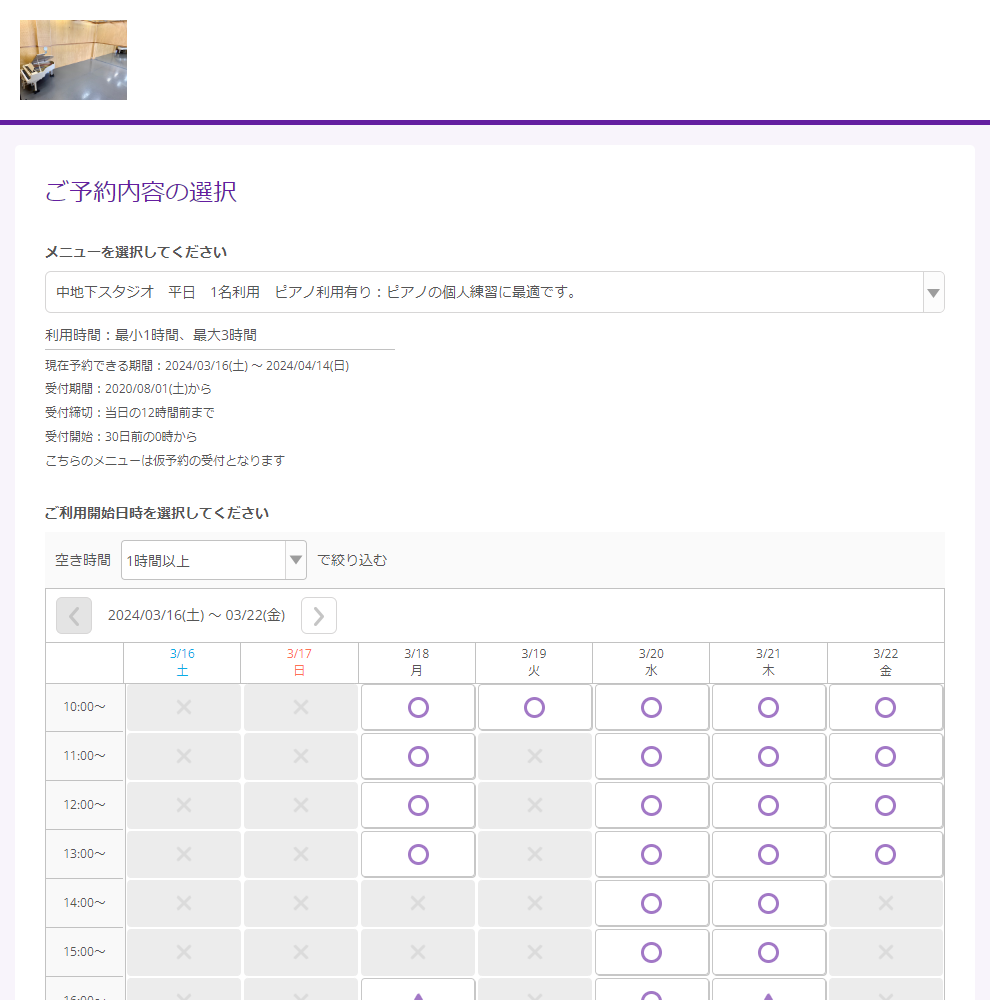Click the next week arrow button
The height and width of the screenshot is (1000, 990).
(x=318, y=615)
